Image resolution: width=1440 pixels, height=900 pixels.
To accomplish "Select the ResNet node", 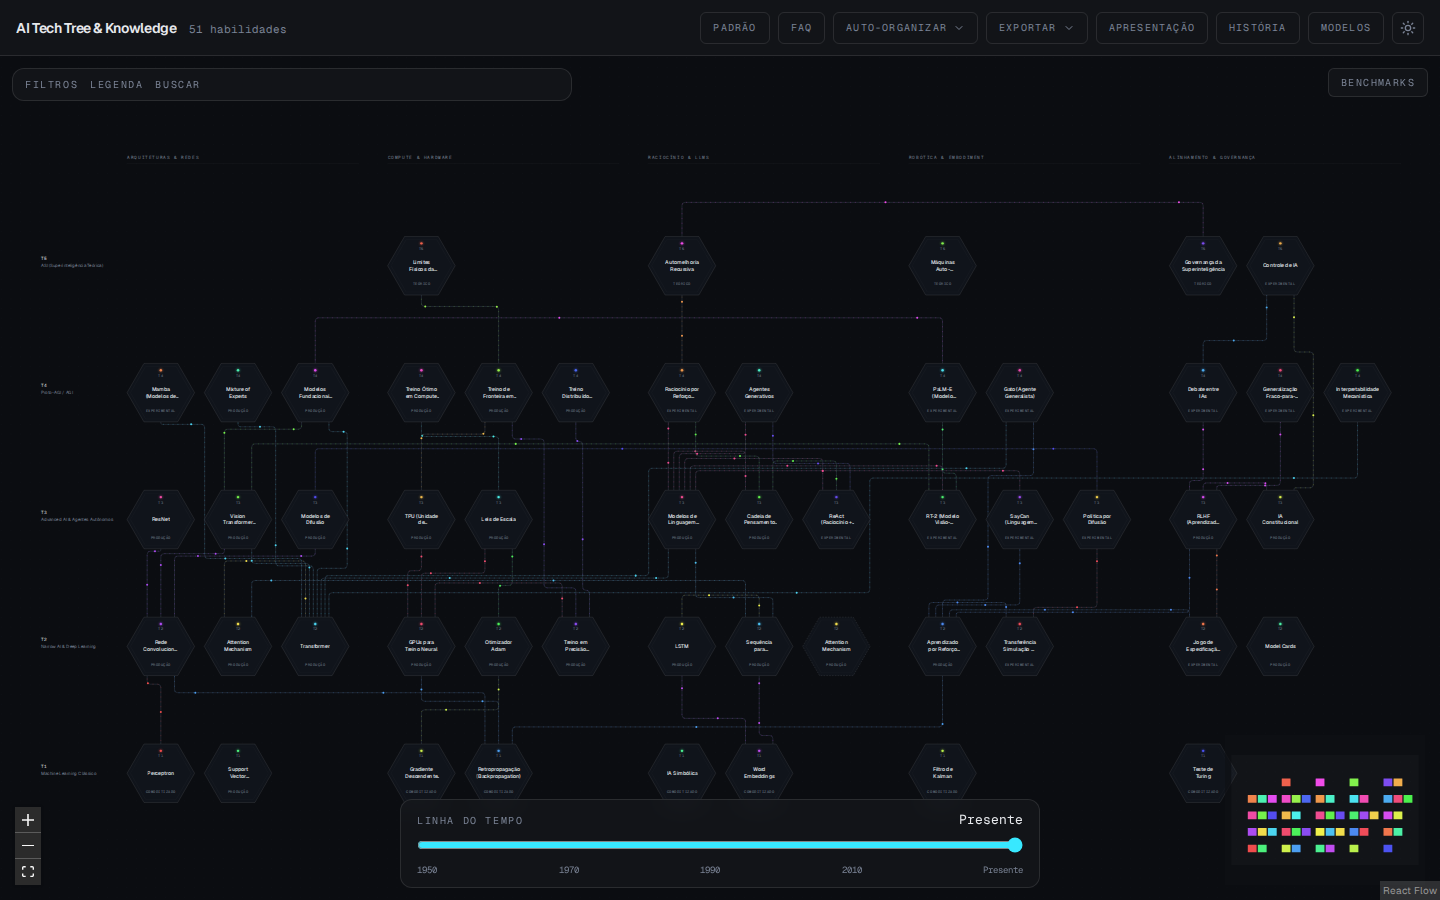I will tap(161, 520).
